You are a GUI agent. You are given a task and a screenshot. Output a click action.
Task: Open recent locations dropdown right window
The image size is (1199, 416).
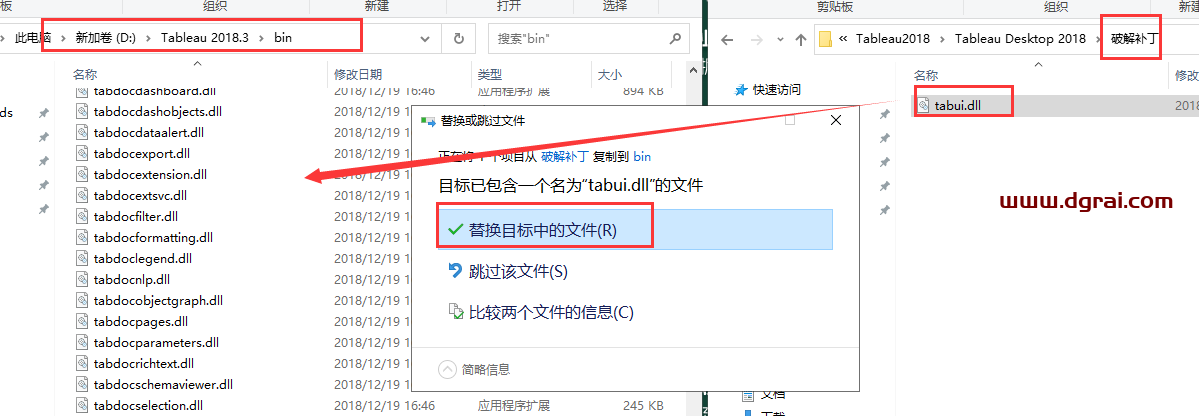point(780,40)
